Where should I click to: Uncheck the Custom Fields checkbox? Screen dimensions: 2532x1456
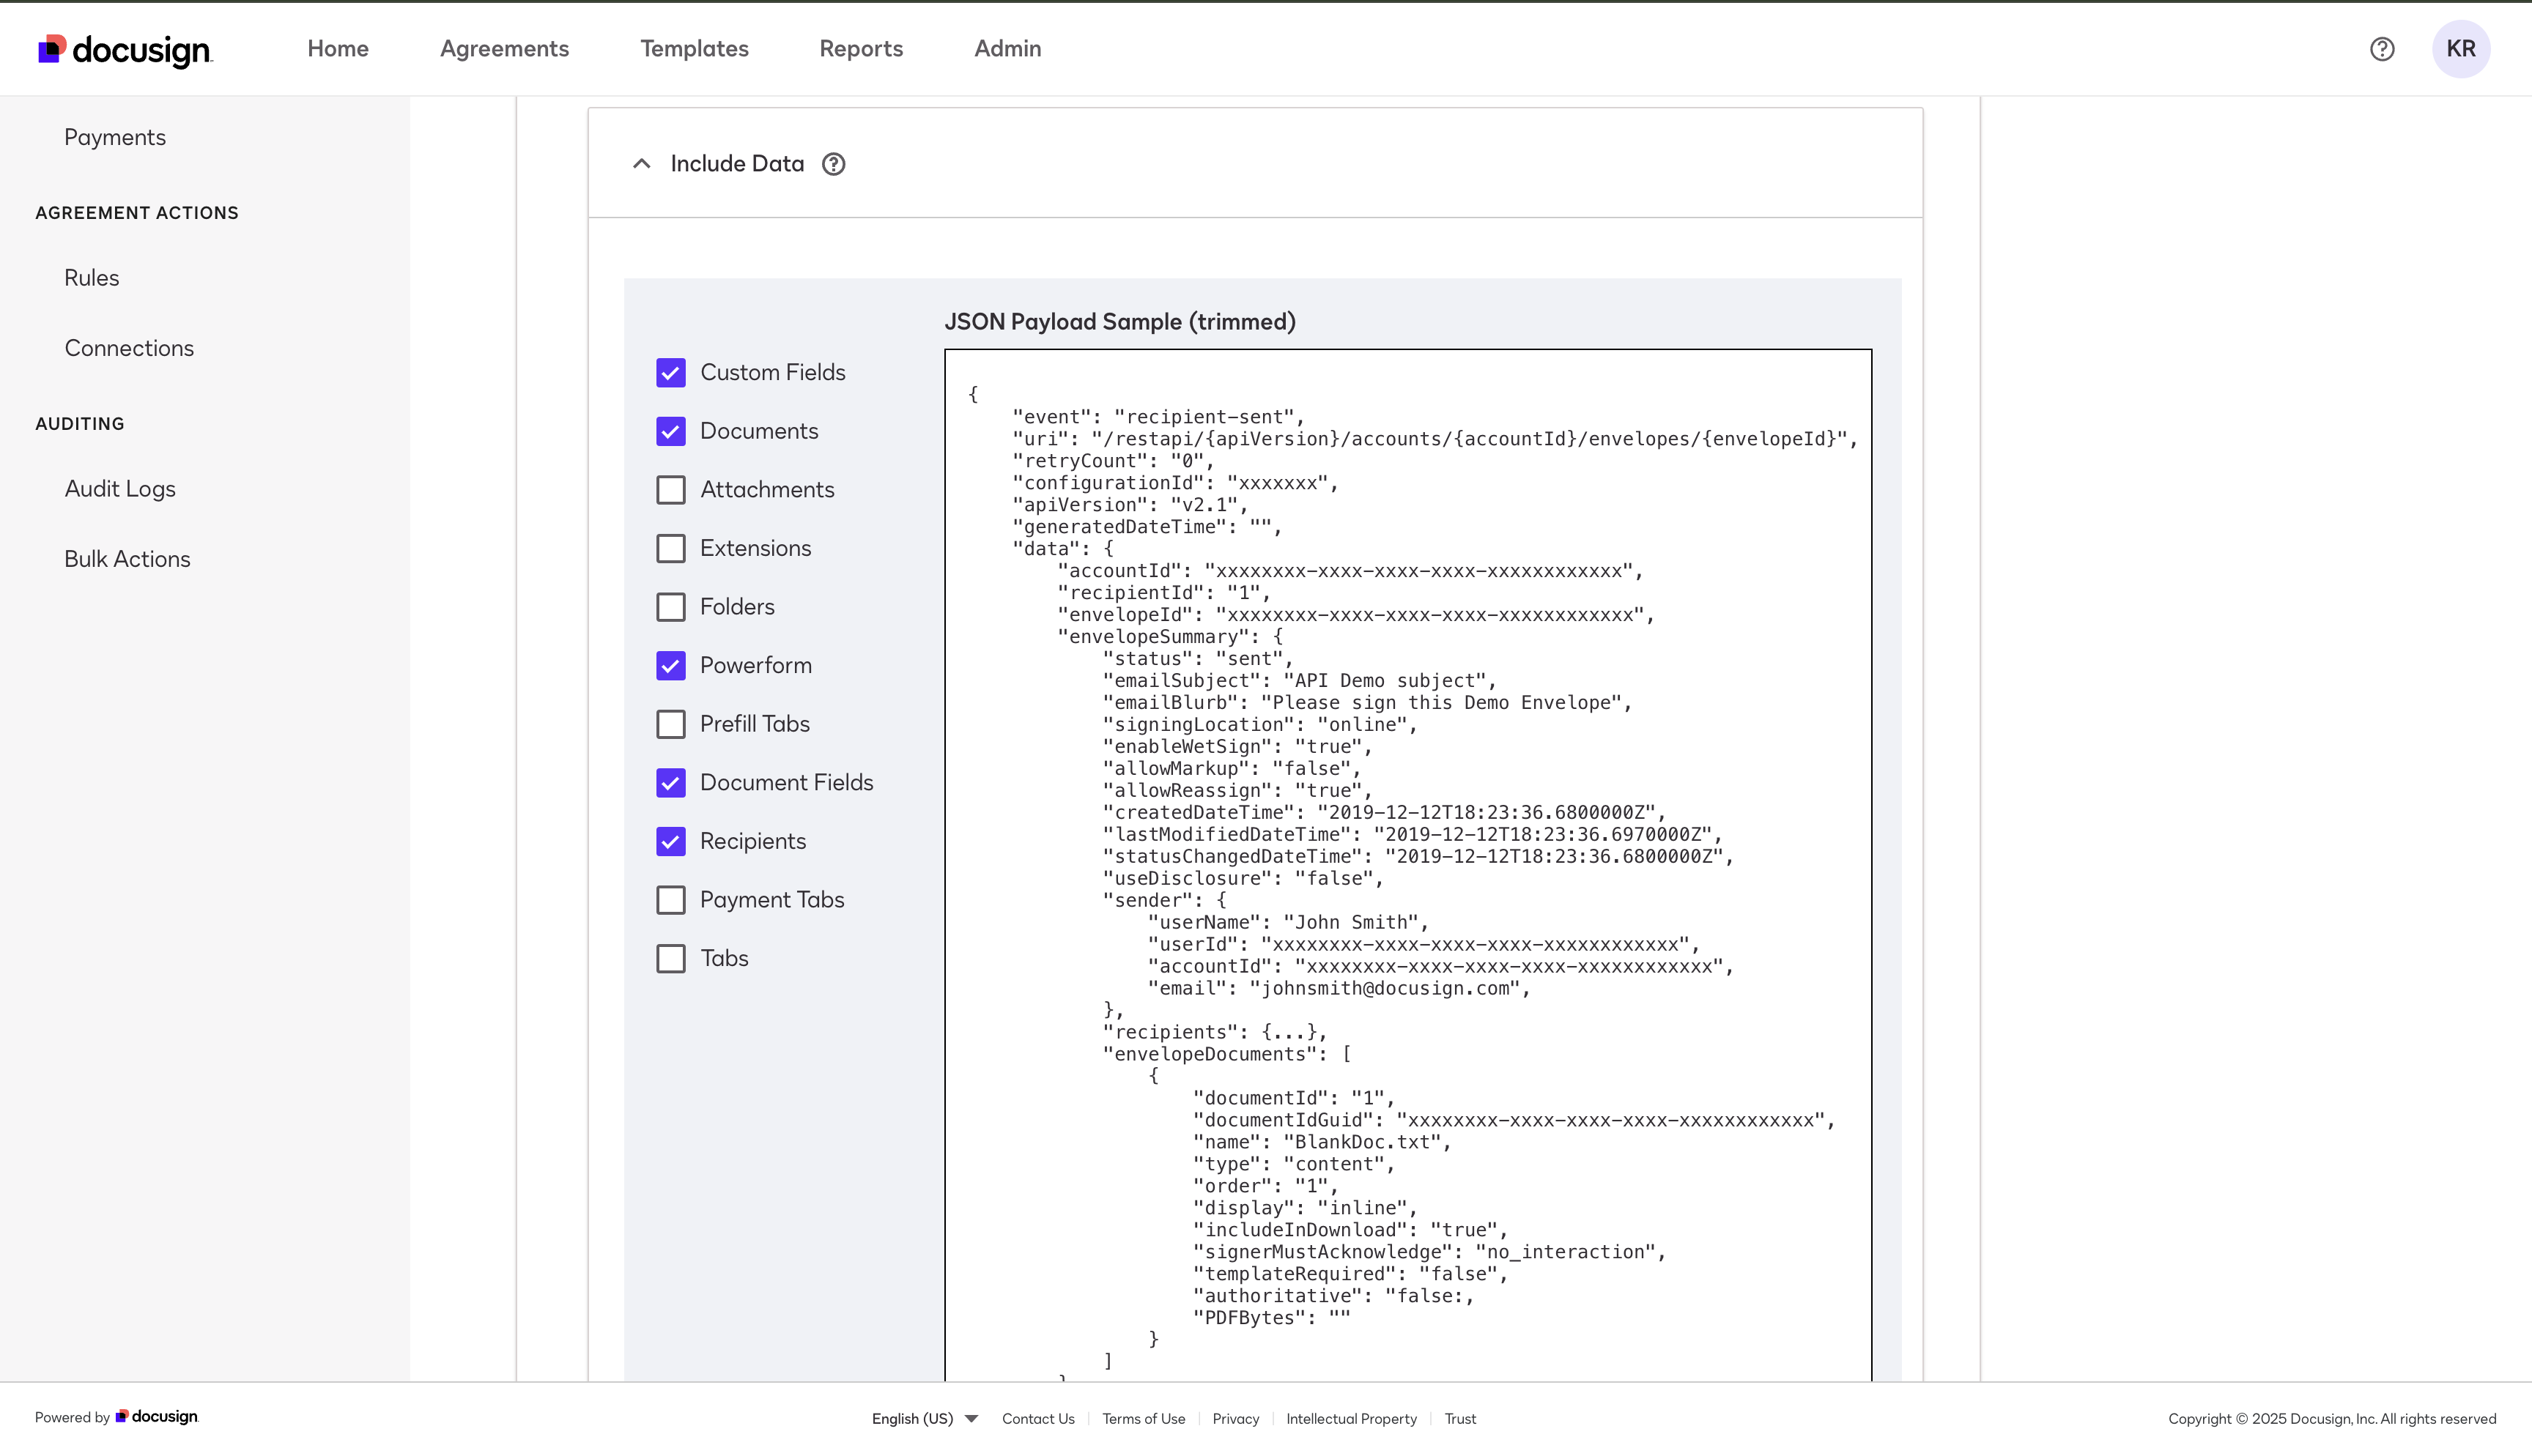(x=670, y=371)
